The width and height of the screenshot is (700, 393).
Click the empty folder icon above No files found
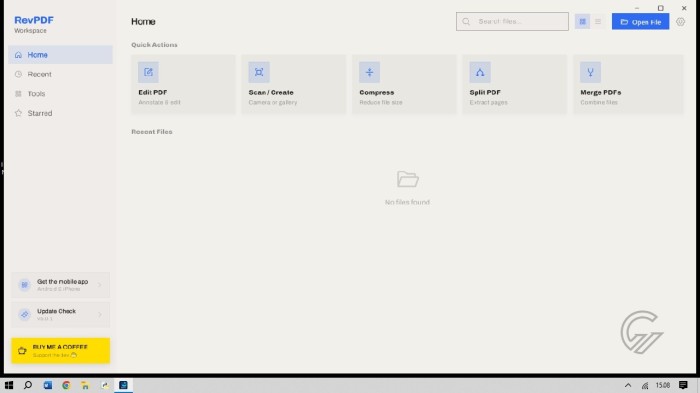(408, 179)
